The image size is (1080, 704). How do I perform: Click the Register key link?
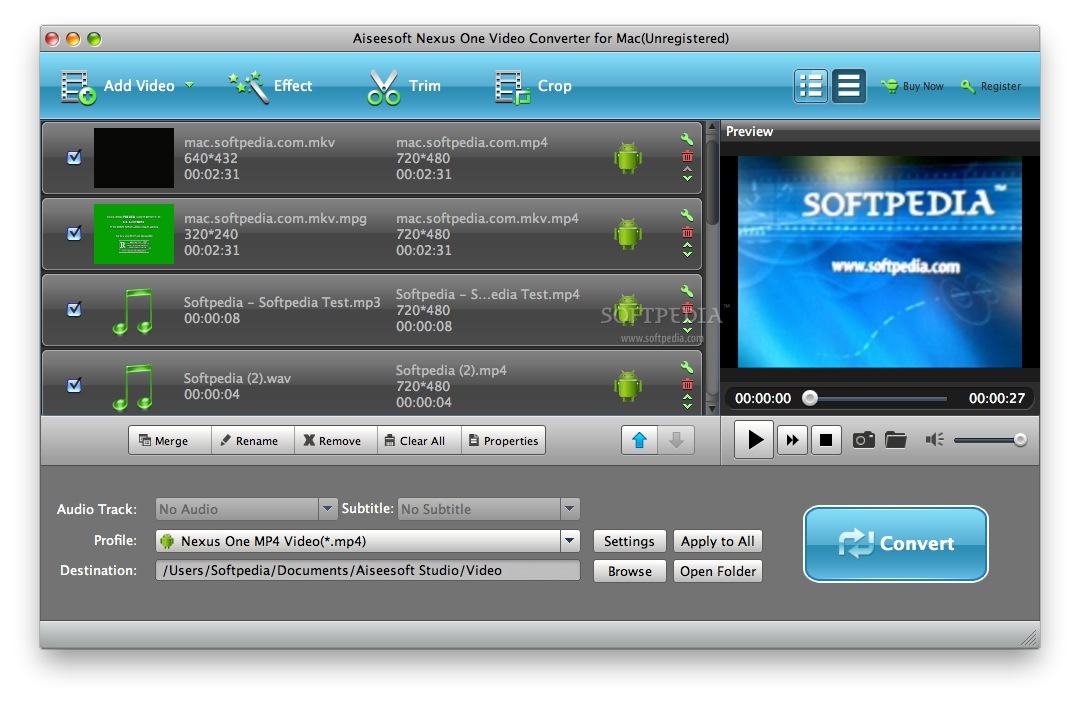[991, 86]
